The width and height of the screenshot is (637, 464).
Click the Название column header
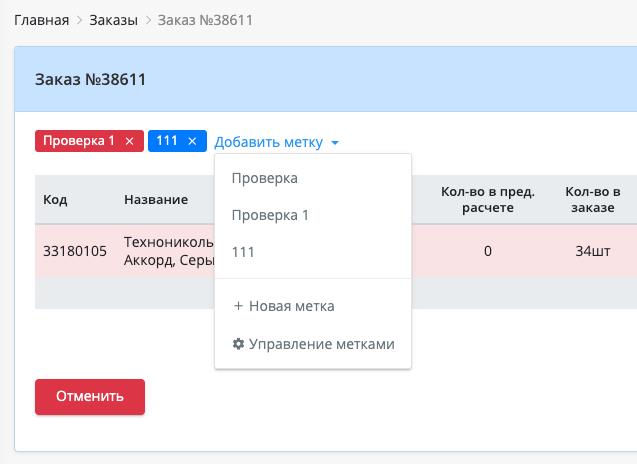tap(156, 200)
